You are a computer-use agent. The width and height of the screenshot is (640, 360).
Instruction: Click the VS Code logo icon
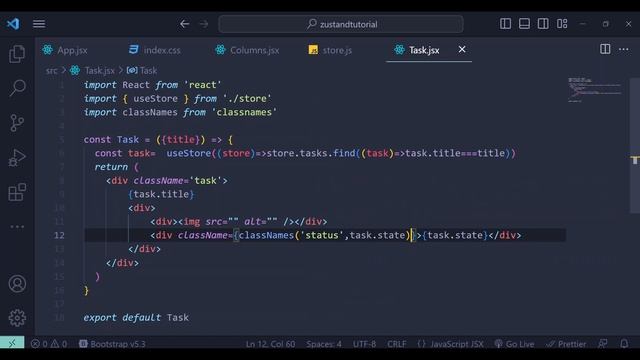coord(13,24)
